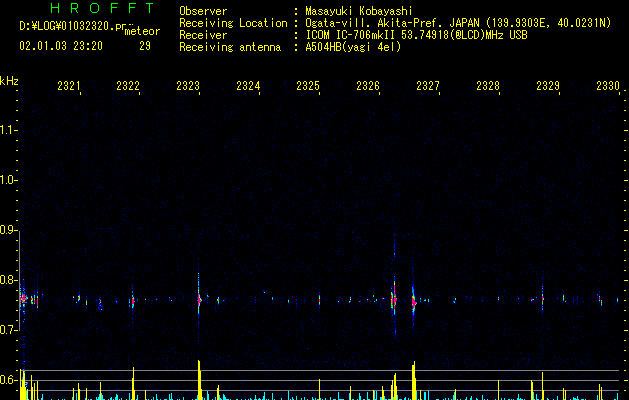Image resolution: width=629 pixels, height=400 pixels.
Task: Click the yellow intensity peak at 2323
Action: (x=199, y=379)
